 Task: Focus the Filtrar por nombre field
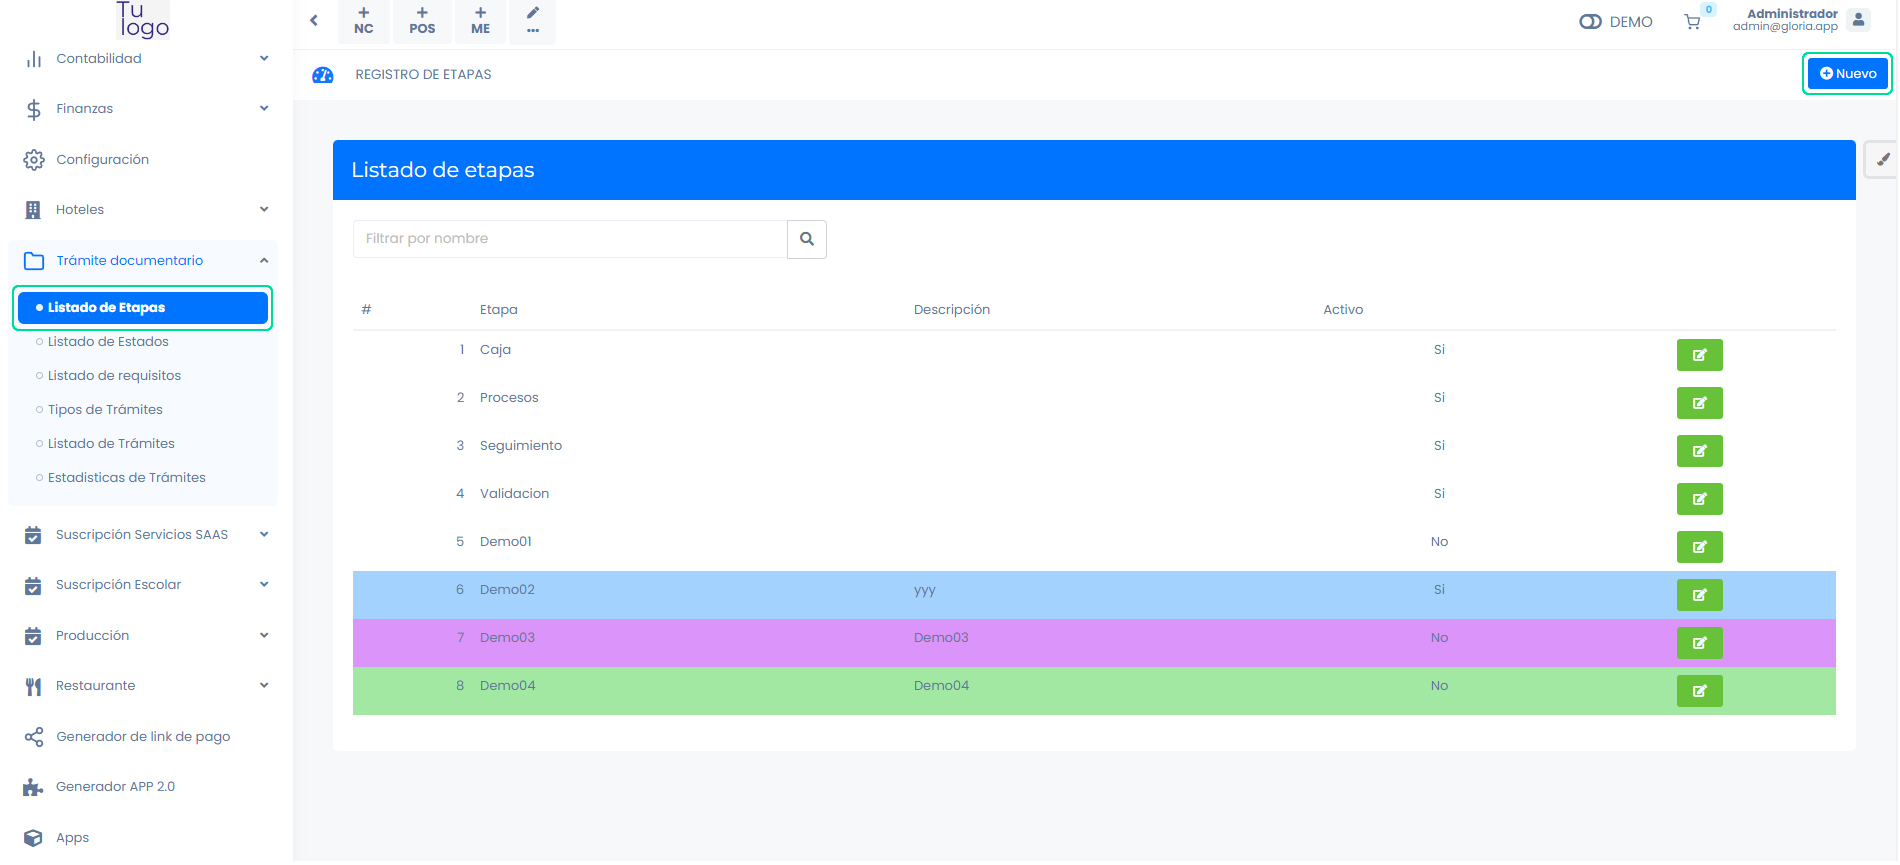click(x=570, y=239)
